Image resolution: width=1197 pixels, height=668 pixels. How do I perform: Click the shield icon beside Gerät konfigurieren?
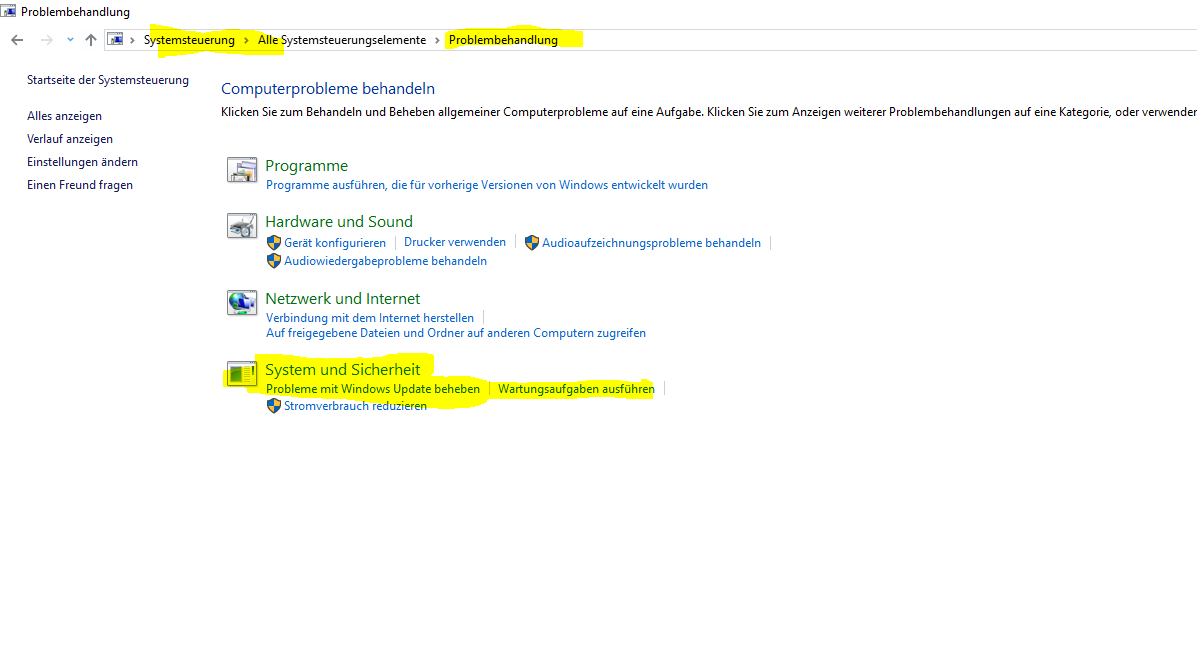tap(274, 243)
